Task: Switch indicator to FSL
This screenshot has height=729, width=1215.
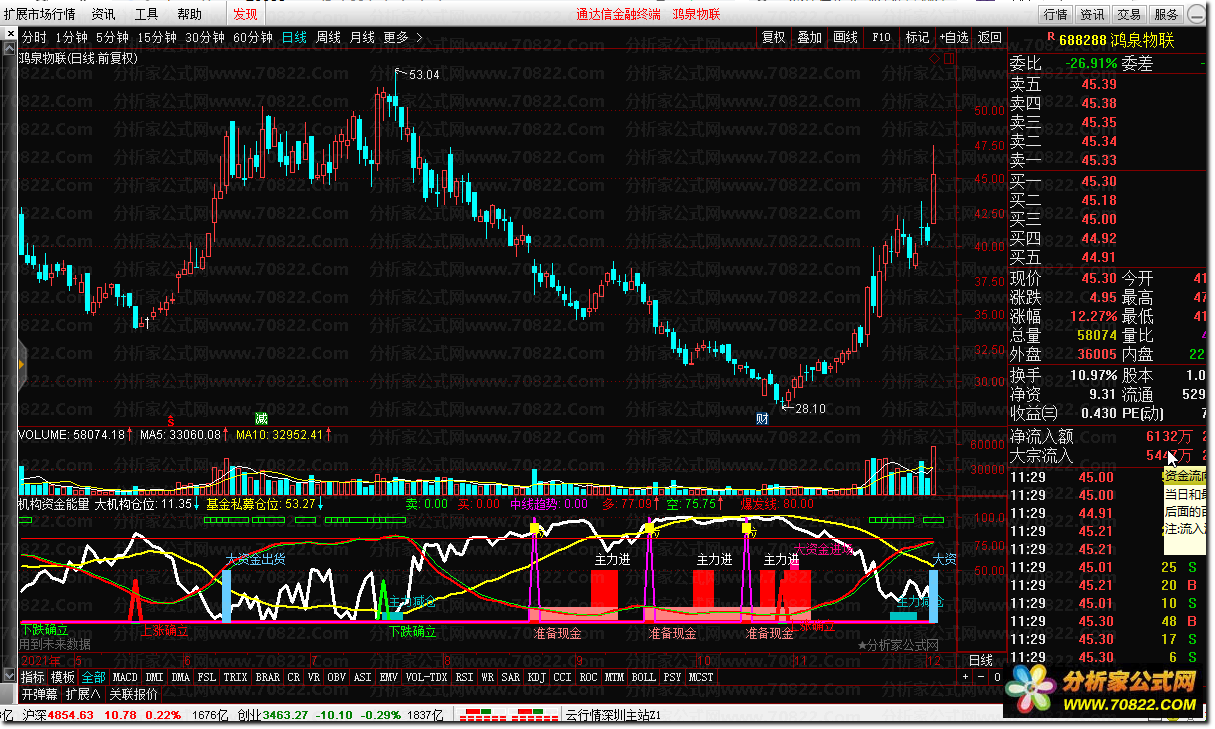Action: pos(207,677)
